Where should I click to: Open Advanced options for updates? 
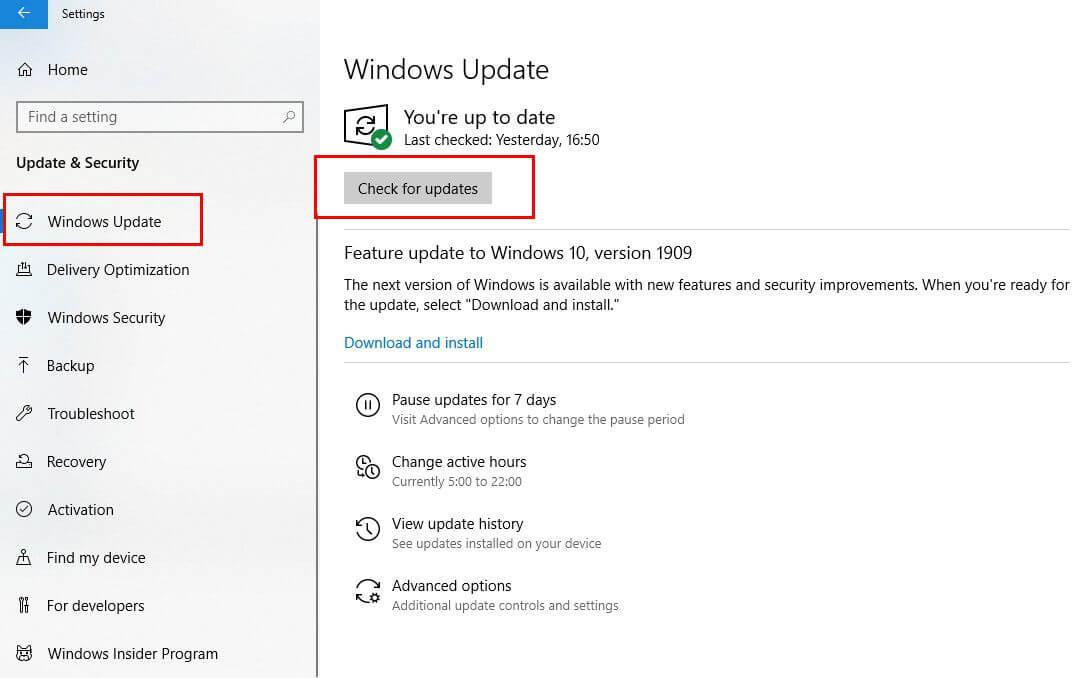[451, 586]
